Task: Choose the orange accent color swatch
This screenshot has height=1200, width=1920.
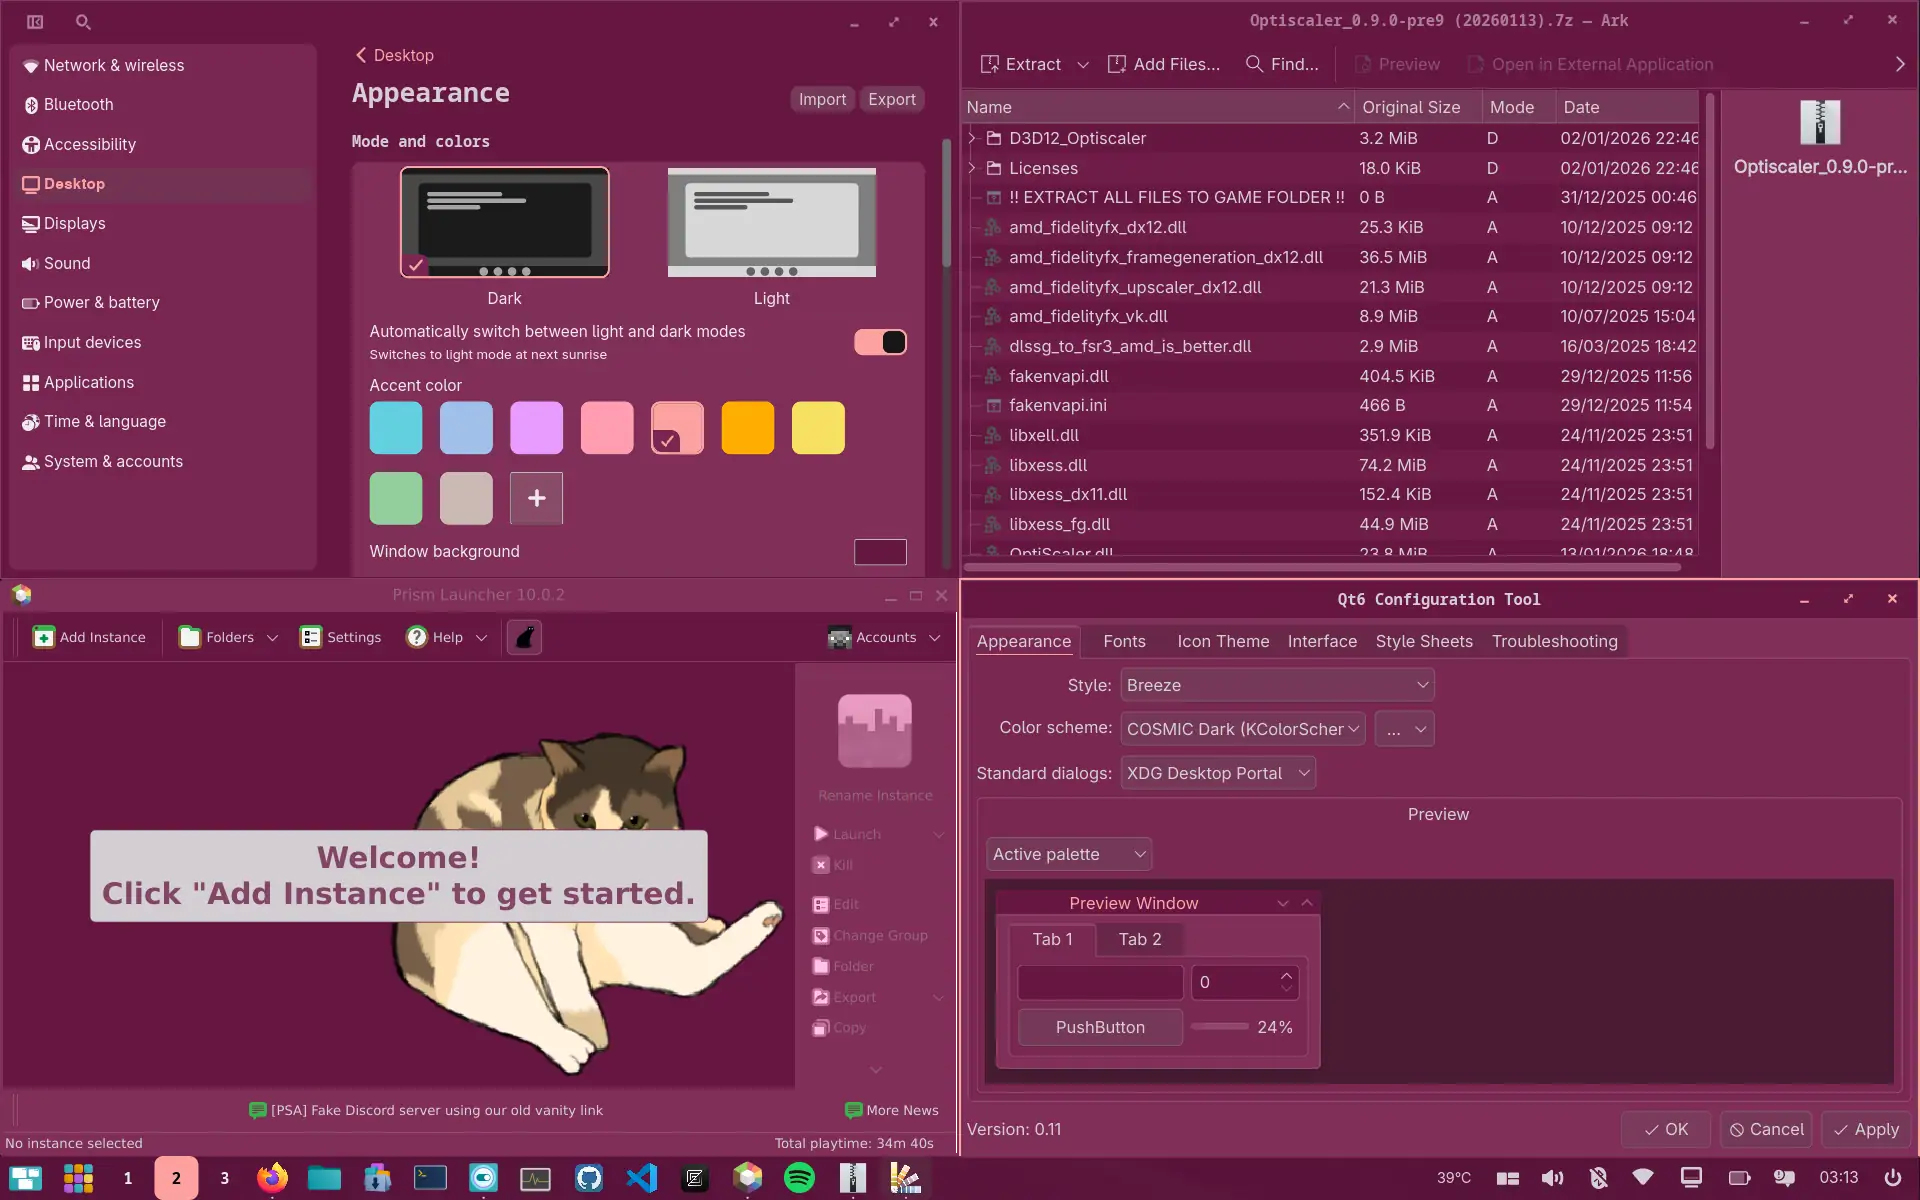Action: point(747,428)
